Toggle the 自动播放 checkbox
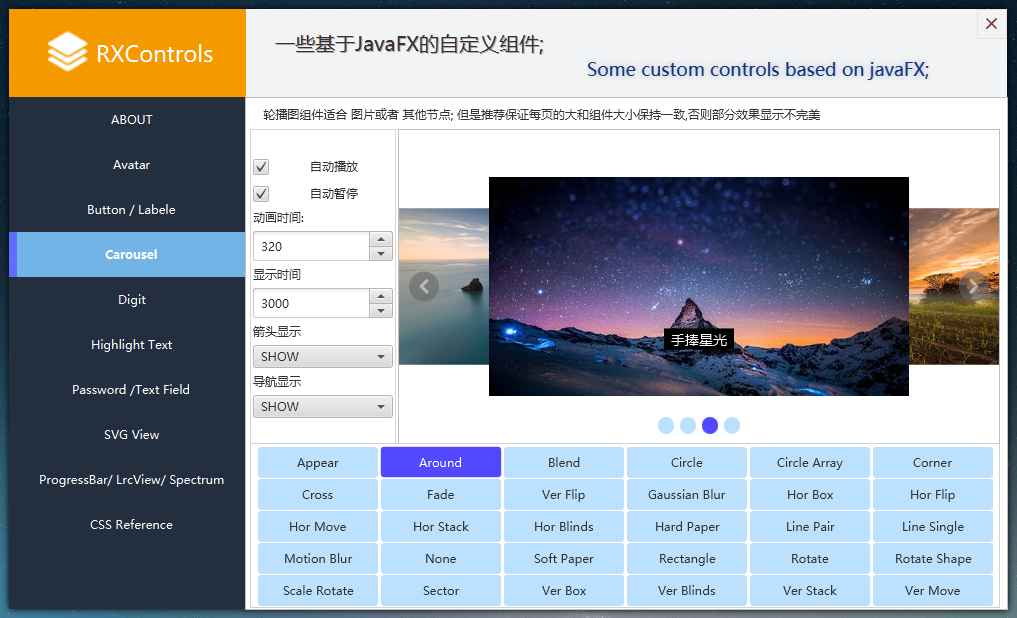The width and height of the screenshot is (1017, 618). click(261, 167)
